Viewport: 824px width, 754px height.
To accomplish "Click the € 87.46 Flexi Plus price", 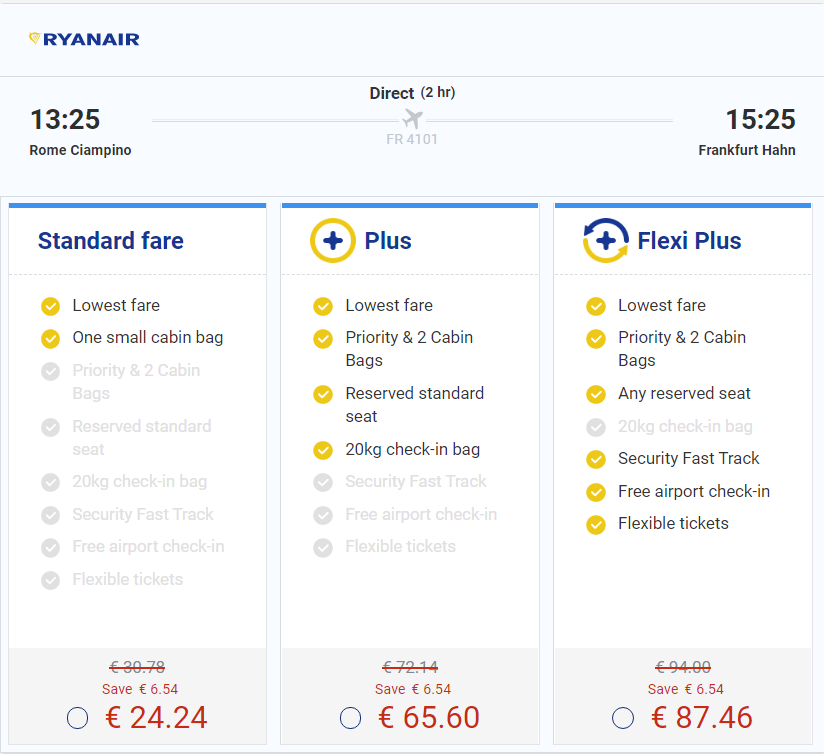I will click(x=702, y=718).
